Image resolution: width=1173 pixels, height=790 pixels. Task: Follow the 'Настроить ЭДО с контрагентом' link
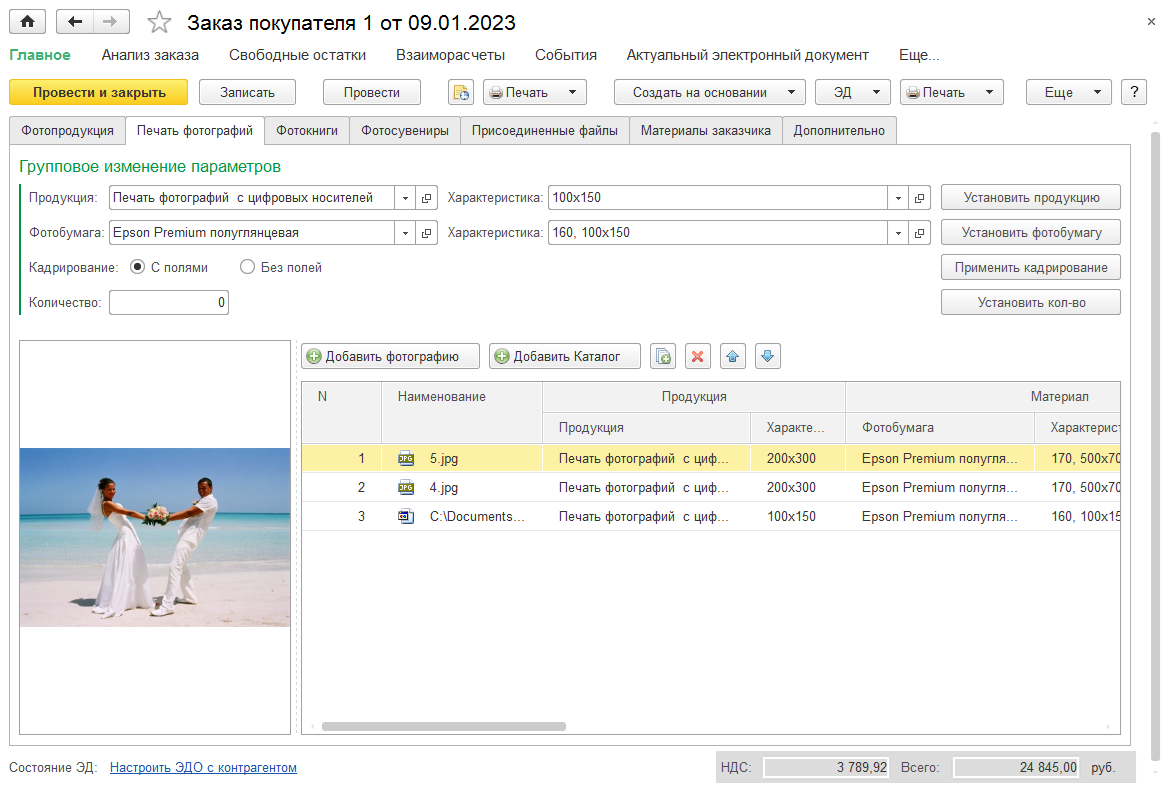click(x=203, y=768)
